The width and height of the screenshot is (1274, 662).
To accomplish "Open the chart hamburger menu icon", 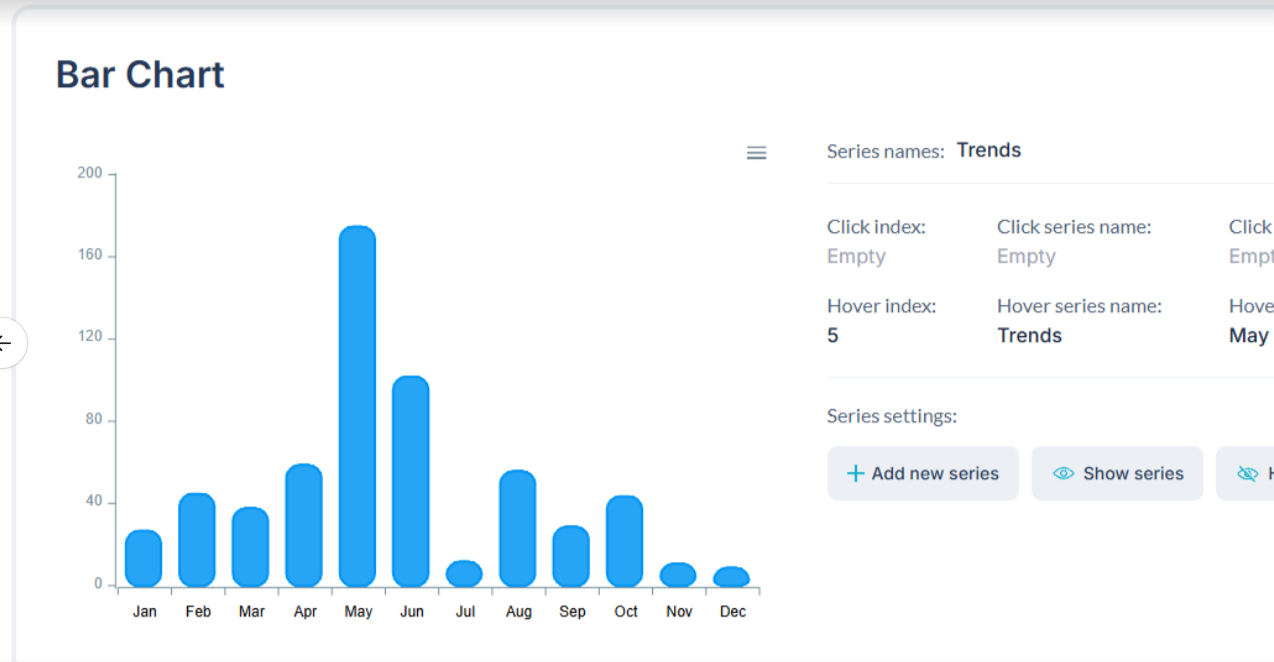I will point(757,153).
